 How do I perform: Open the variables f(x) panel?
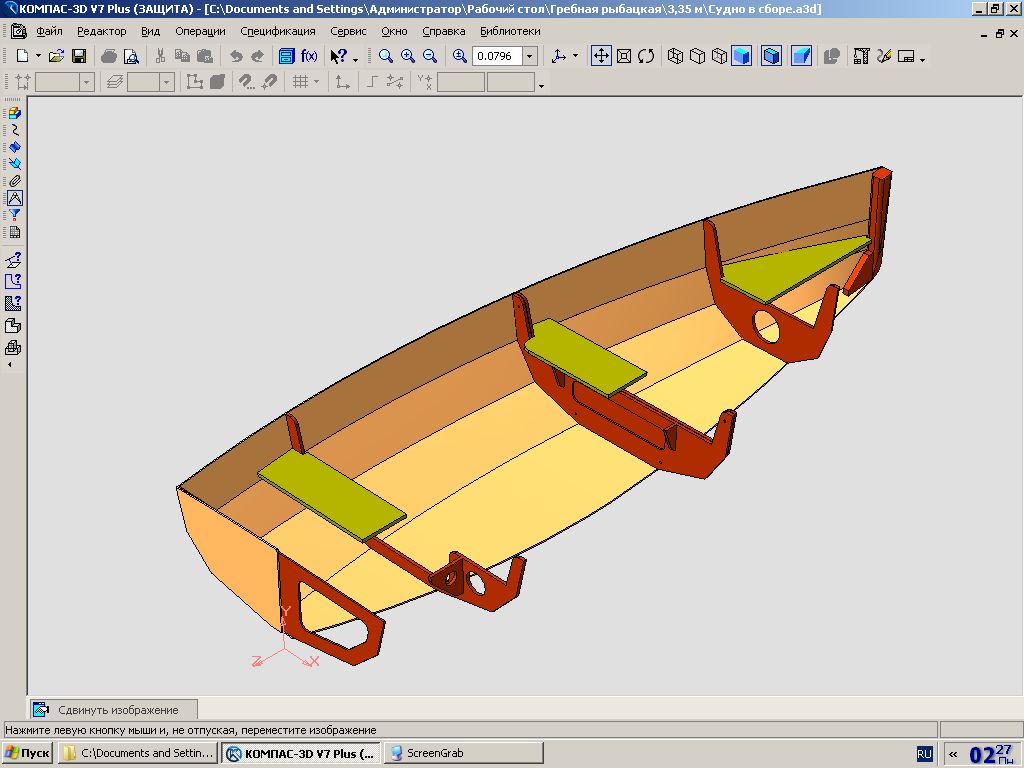pyautogui.click(x=309, y=56)
